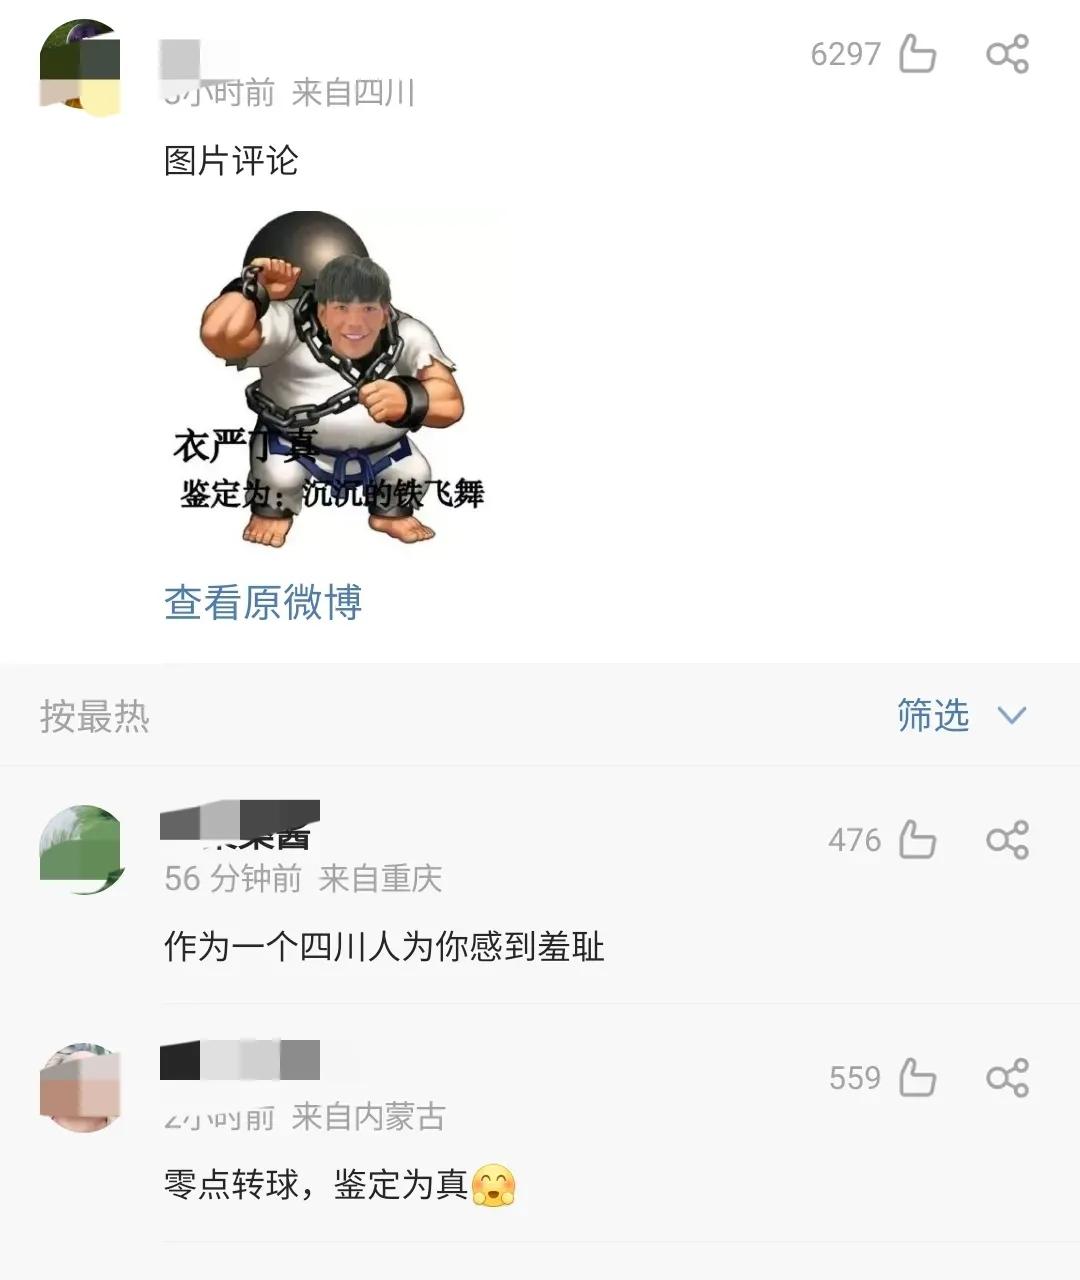View the Inner Mongolia commenter's avatar
Image resolution: width=1080 pixels, height=1280 pixels.
click(x=81, y=1087)
